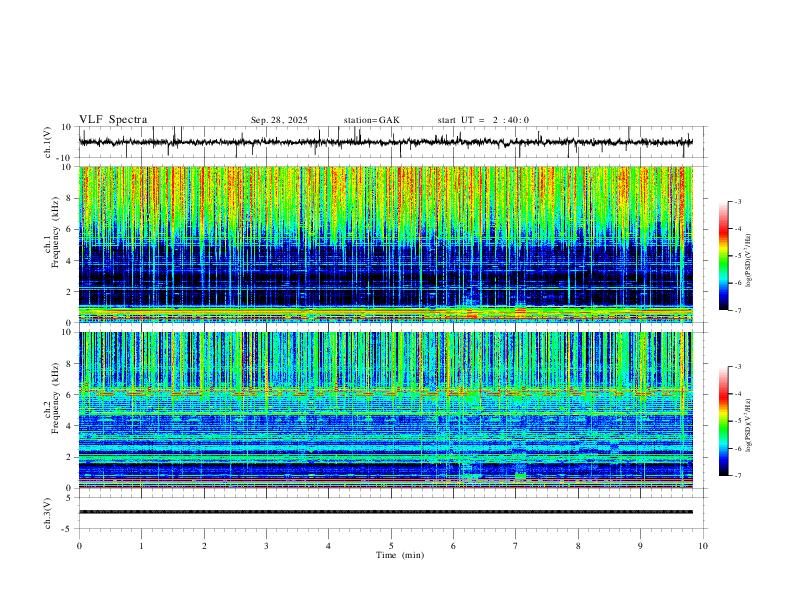The image size is (792, 612).
Task: Click the ch.1 PSD color bar
Action: pyautogui.click(x=723, y=256)
